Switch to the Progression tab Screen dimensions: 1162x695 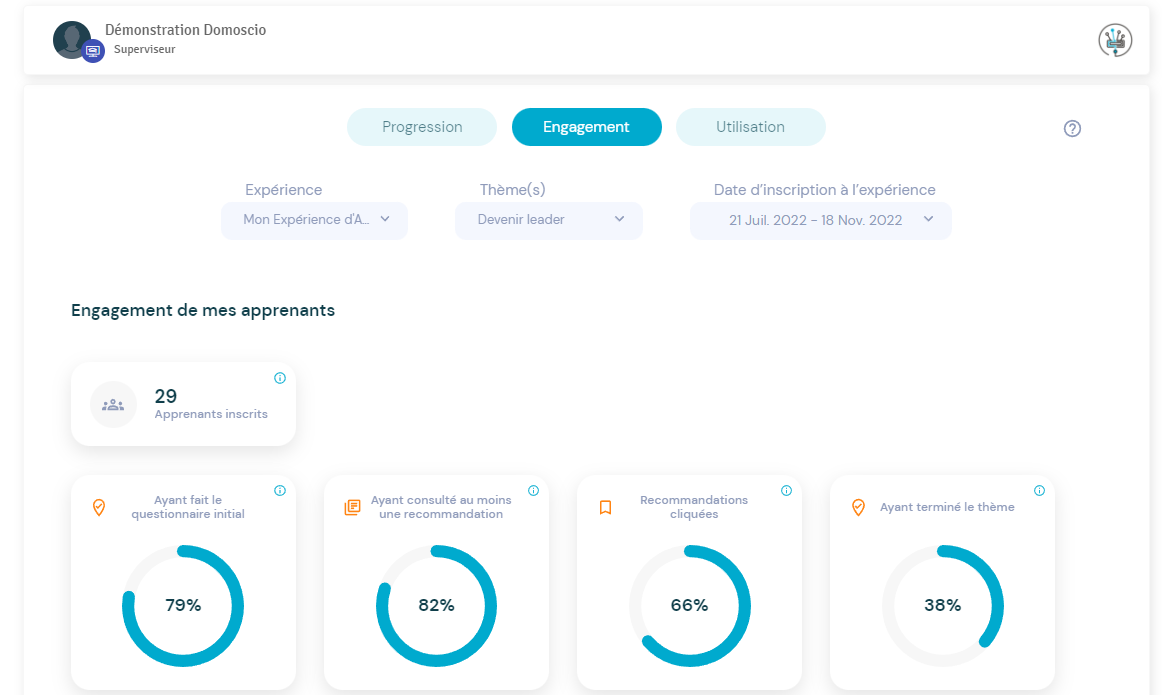[x=422, y=127]
